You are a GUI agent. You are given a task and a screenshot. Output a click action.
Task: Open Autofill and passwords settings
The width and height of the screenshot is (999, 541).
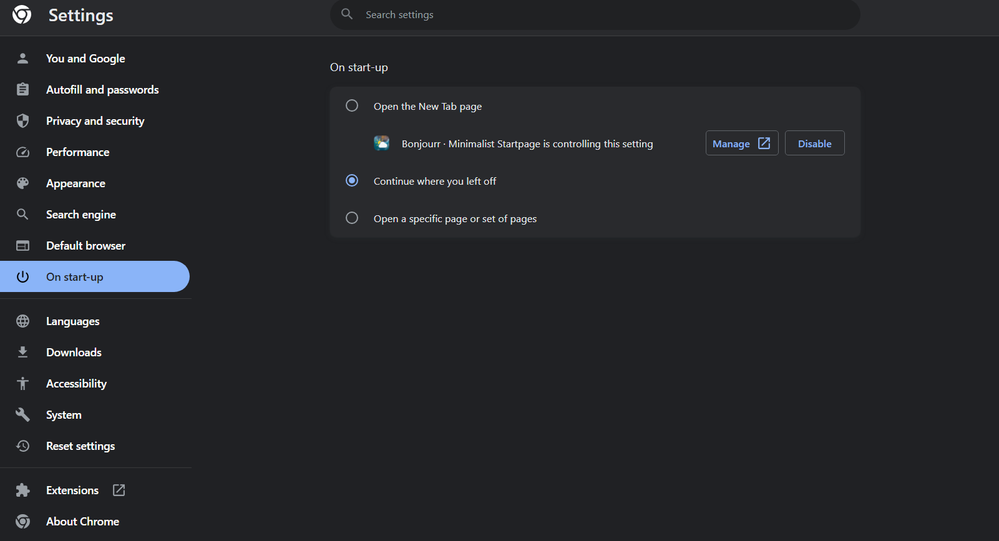pyautogui.click(x=102, y=90)
